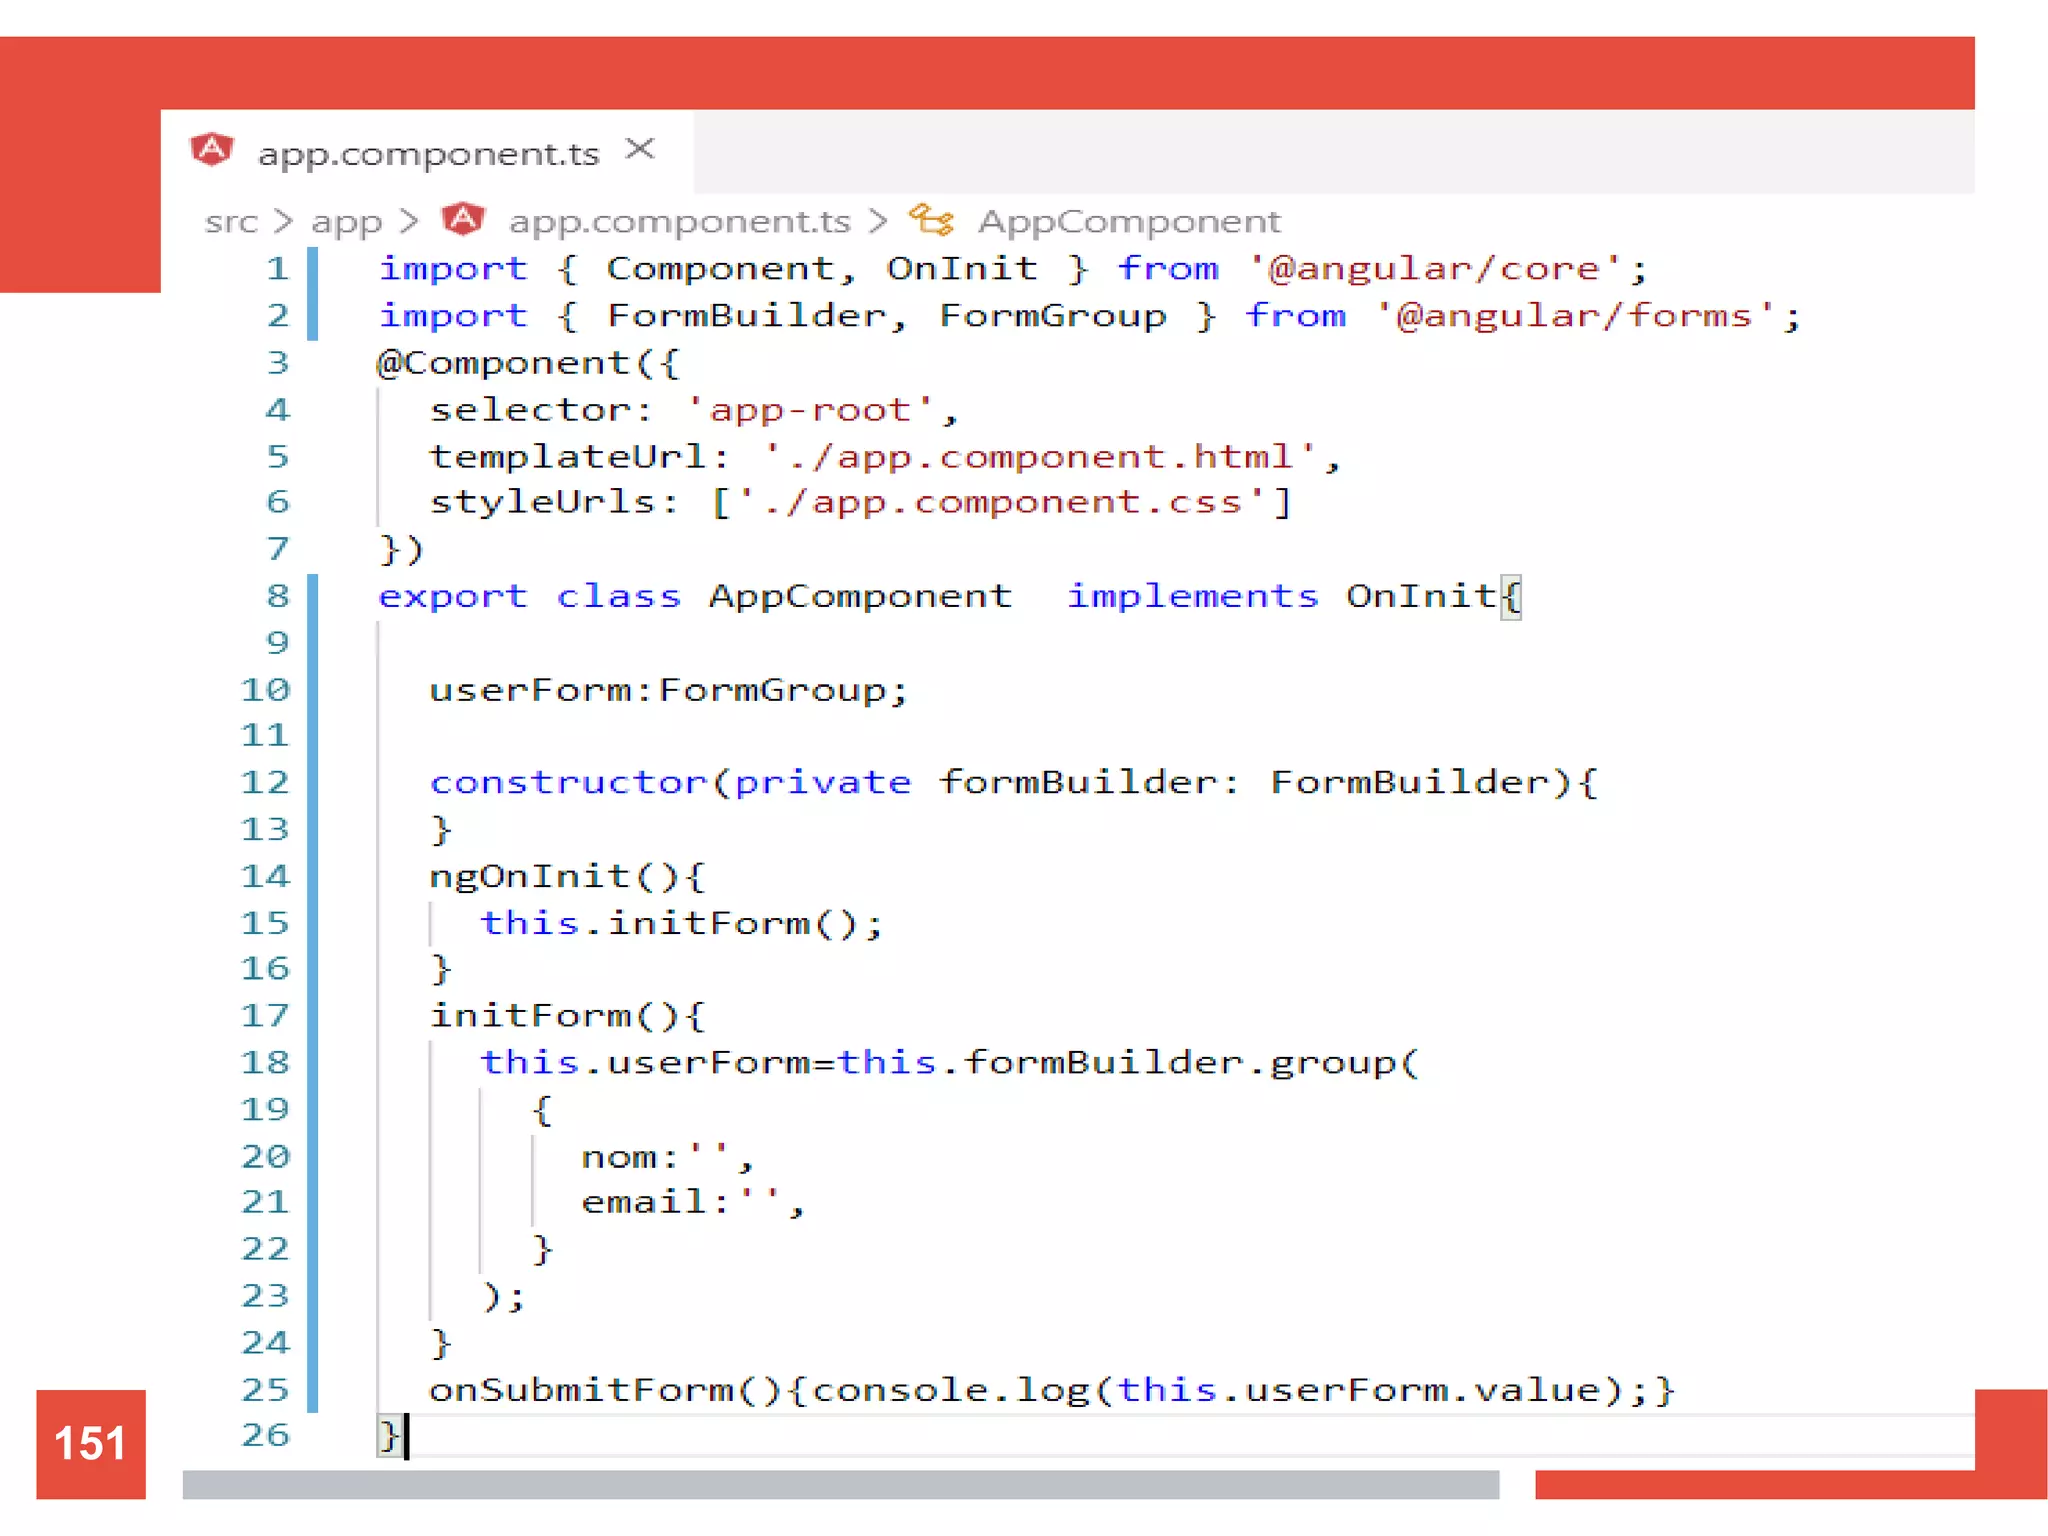Place cursor on line 26 closing brace

388,1436
